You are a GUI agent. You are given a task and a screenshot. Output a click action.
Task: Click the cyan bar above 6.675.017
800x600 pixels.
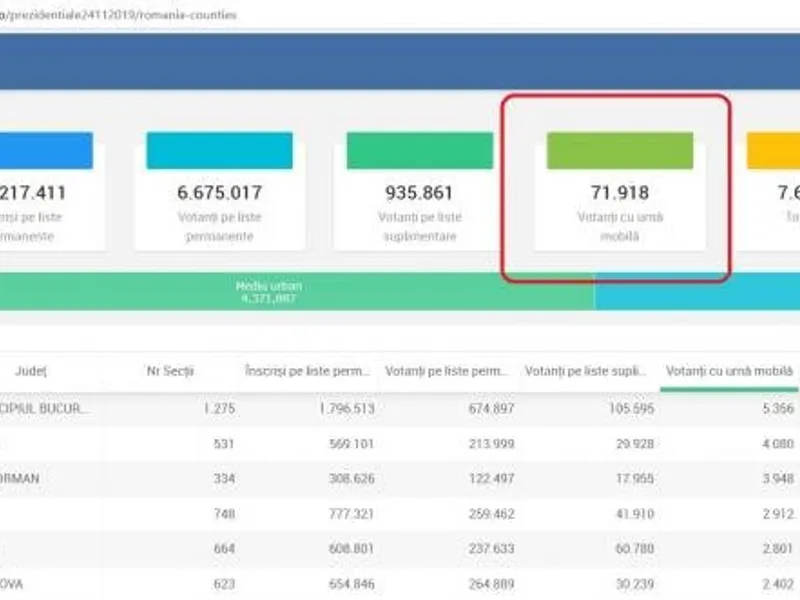click(x=219, y=150)
